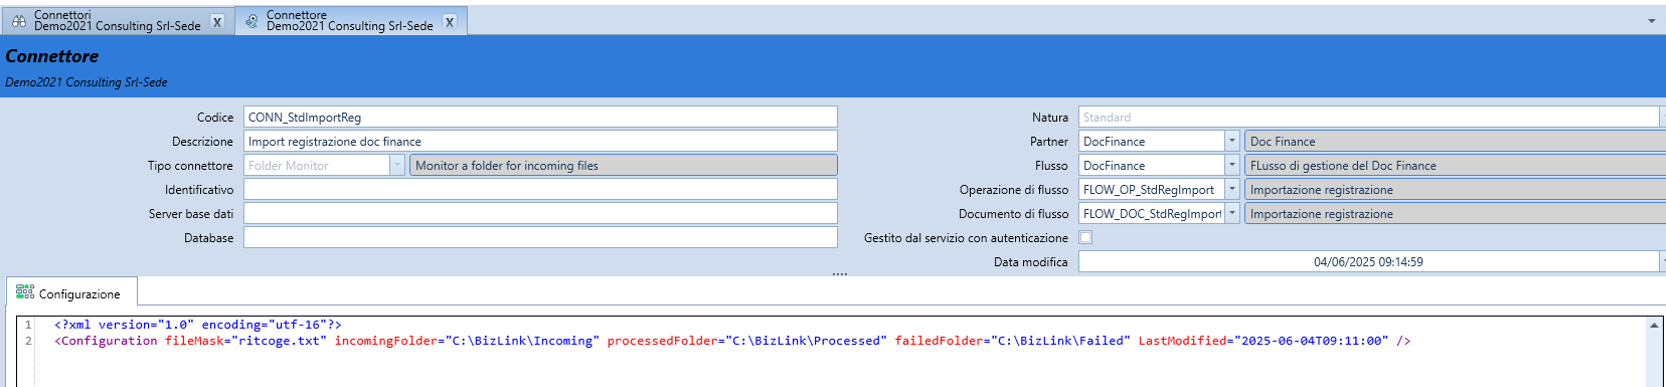Close the Connettore tab
The width and height of the screenshot is (1666, 387).
pos(450,22)
